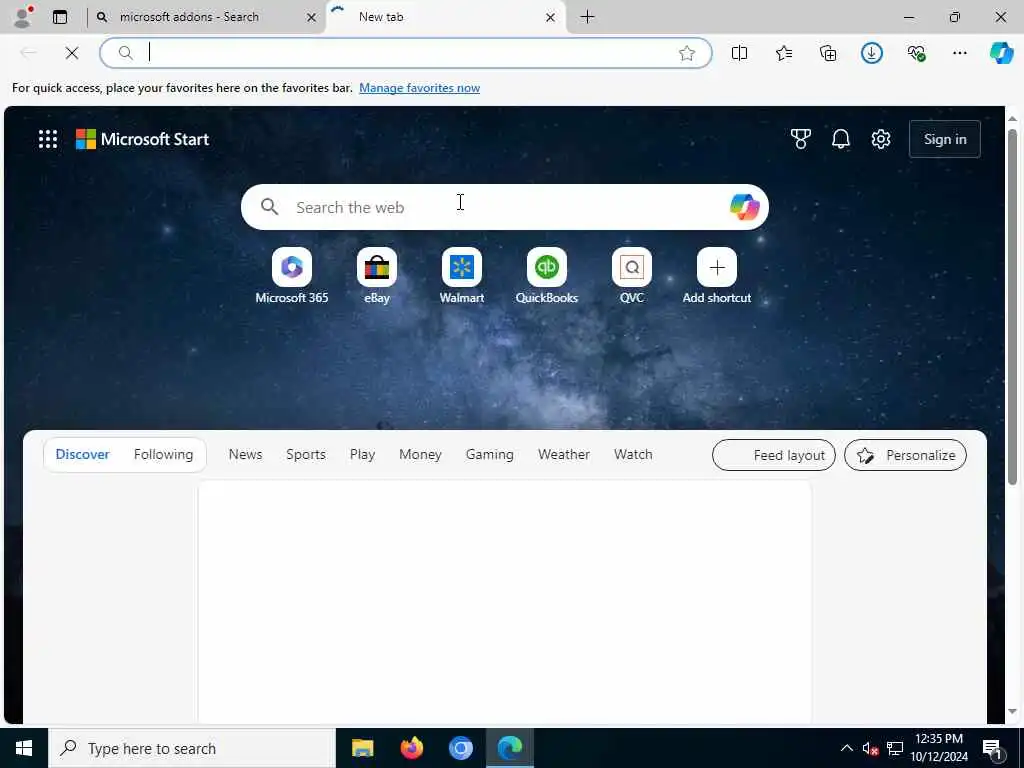Open the Copilot sidebar icon
Screen dimensions: 1024x768
pos(1001,53)
